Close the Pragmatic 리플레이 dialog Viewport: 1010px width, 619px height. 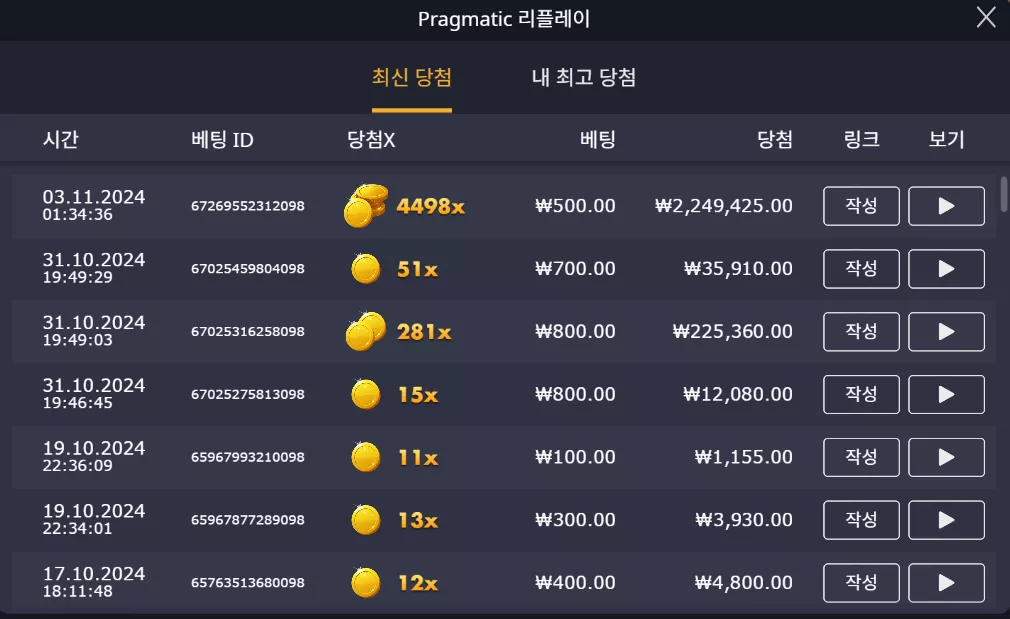click(986, 17)
